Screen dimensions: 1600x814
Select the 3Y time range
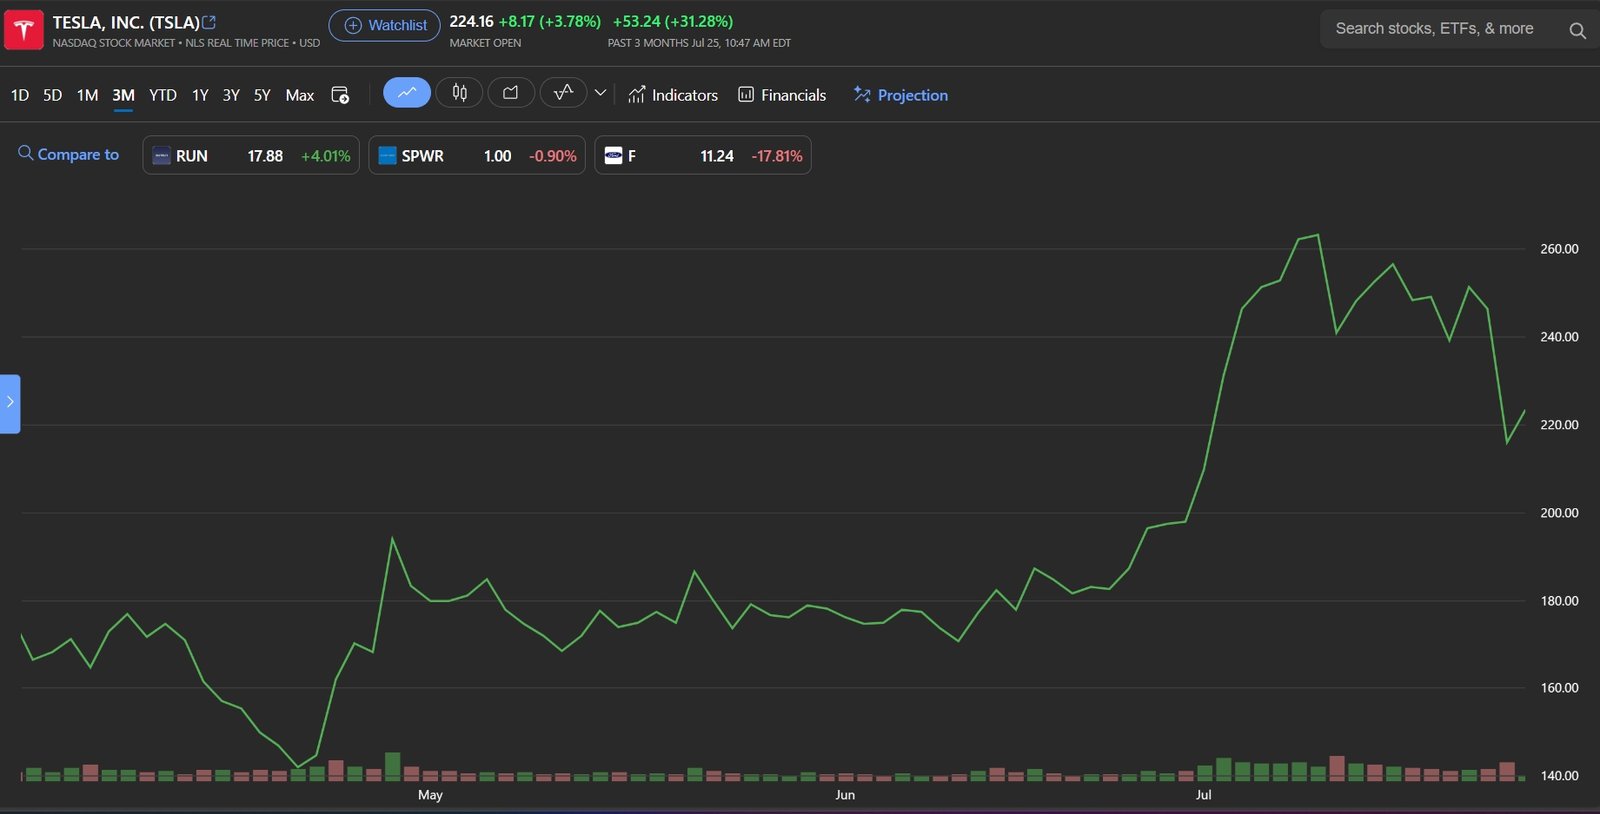231,95
